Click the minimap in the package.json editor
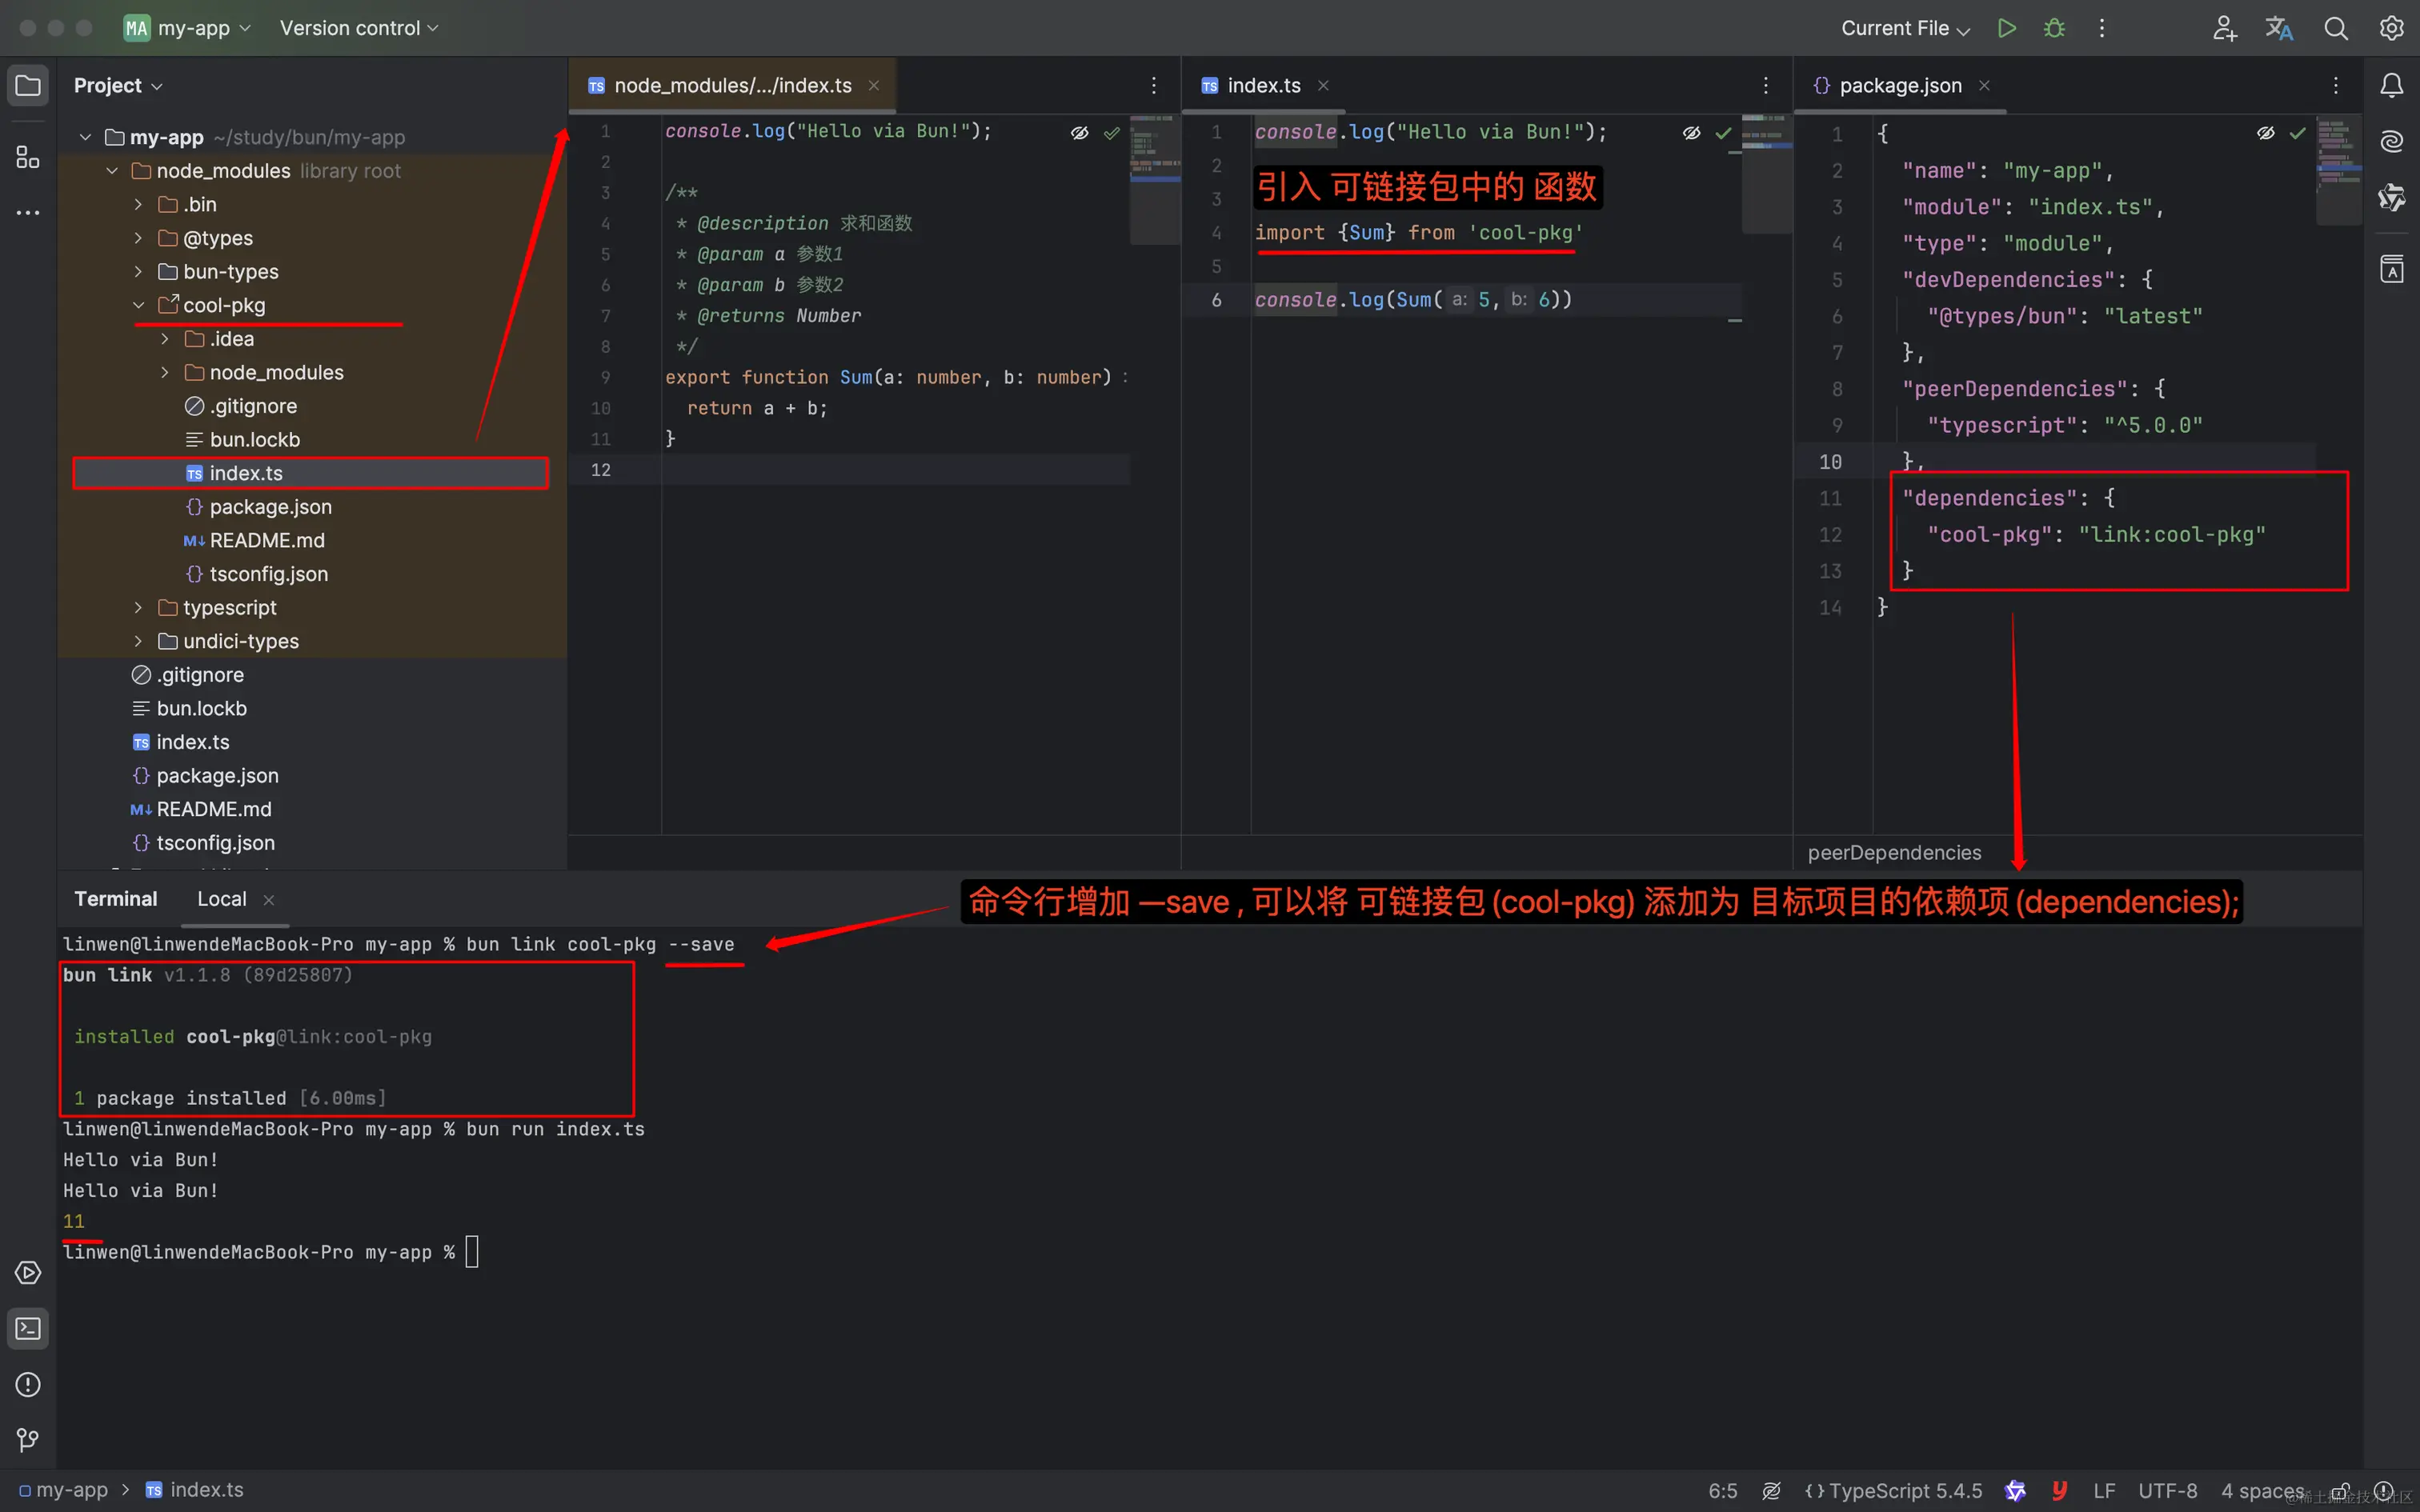 (2338, 170)
